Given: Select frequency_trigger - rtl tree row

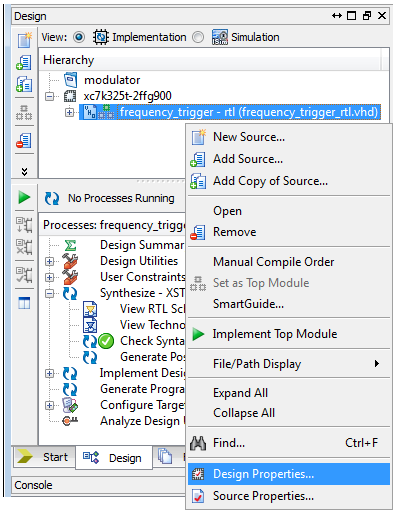Looking at the screenshot, I should (230, 112).
